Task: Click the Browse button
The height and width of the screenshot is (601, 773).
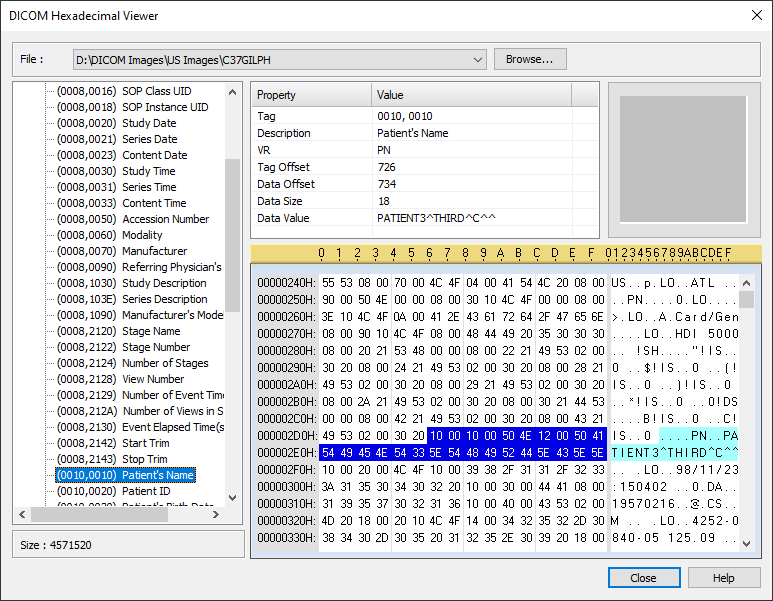Action: click(530, 59)
